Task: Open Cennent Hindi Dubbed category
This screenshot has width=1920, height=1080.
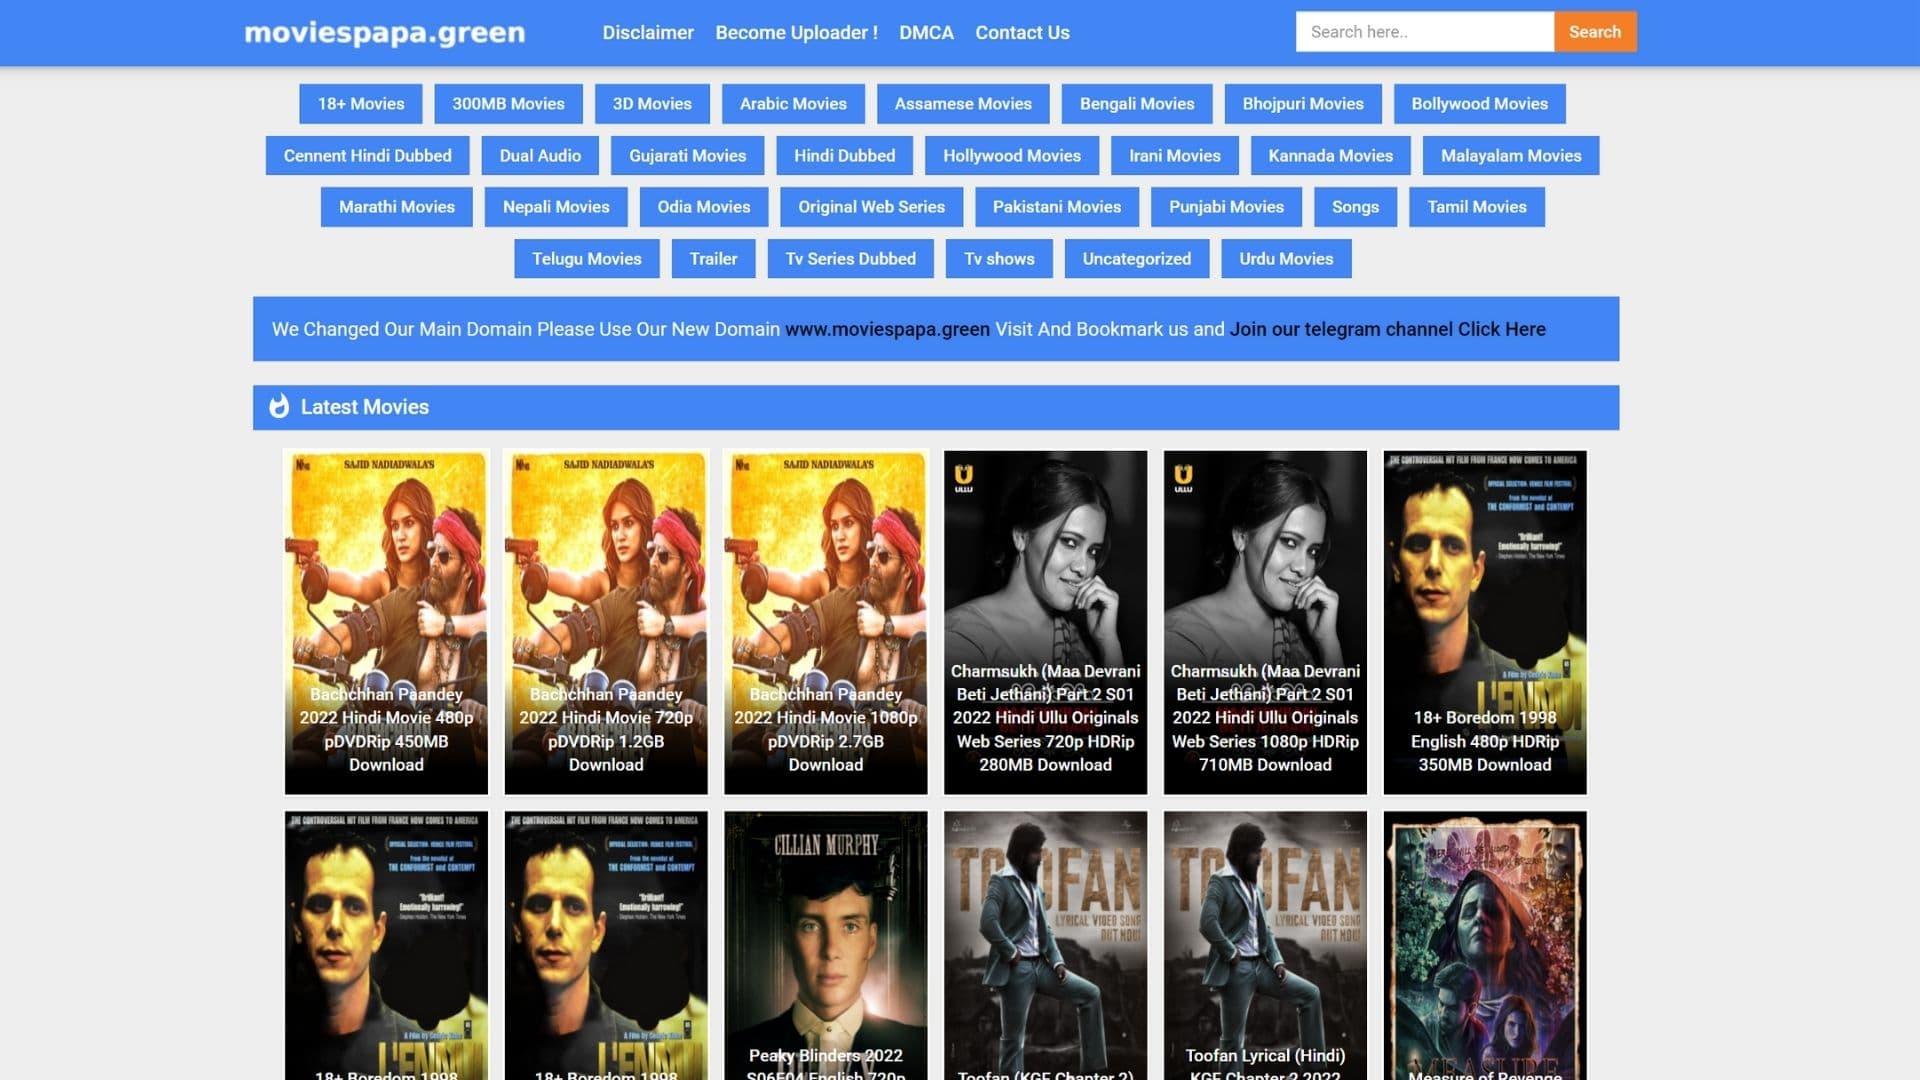Action: point(367,156)
